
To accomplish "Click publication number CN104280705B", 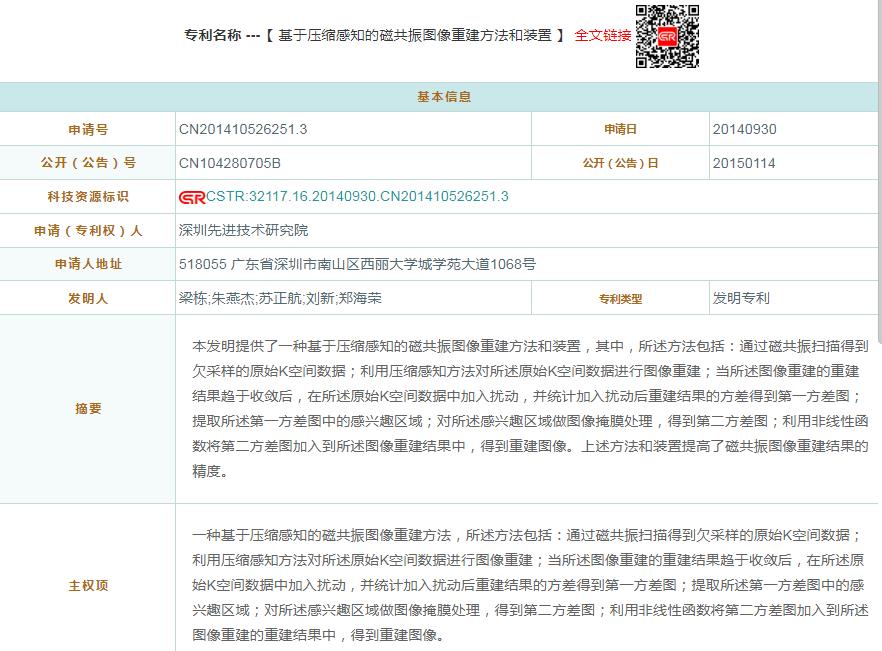I will click(230, 163).
